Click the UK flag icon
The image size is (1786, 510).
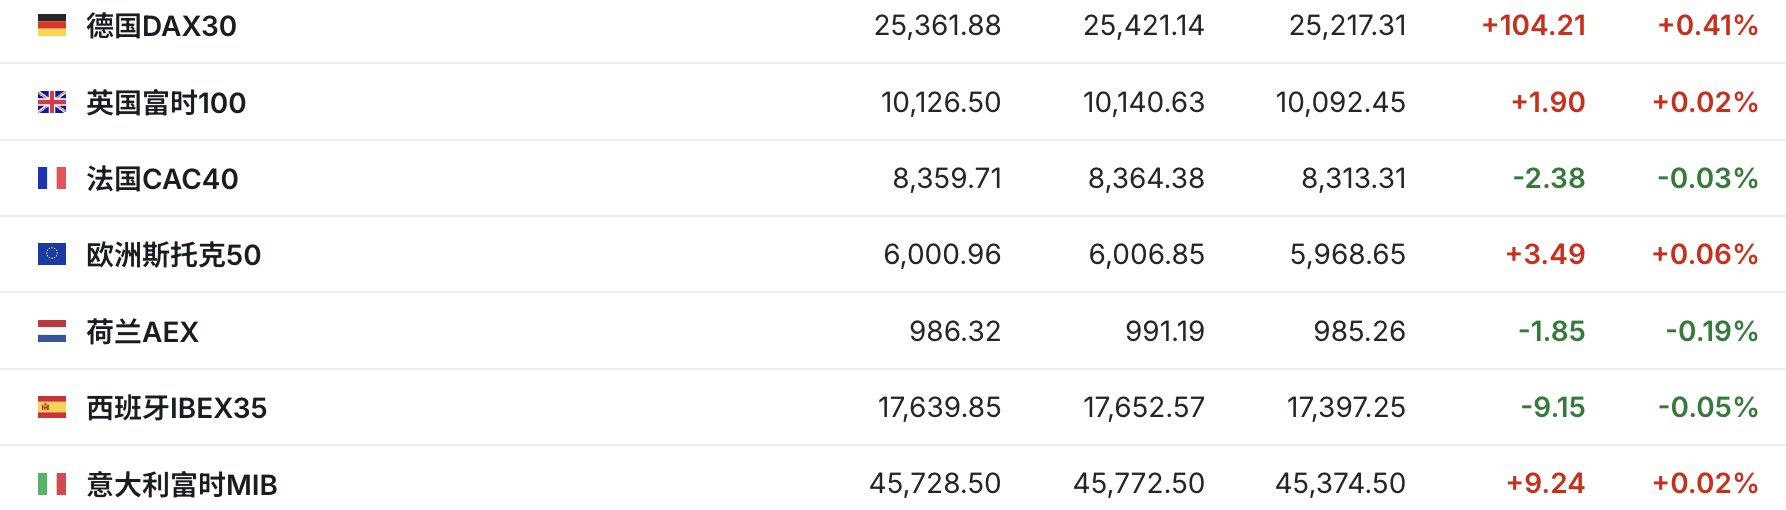52,102
